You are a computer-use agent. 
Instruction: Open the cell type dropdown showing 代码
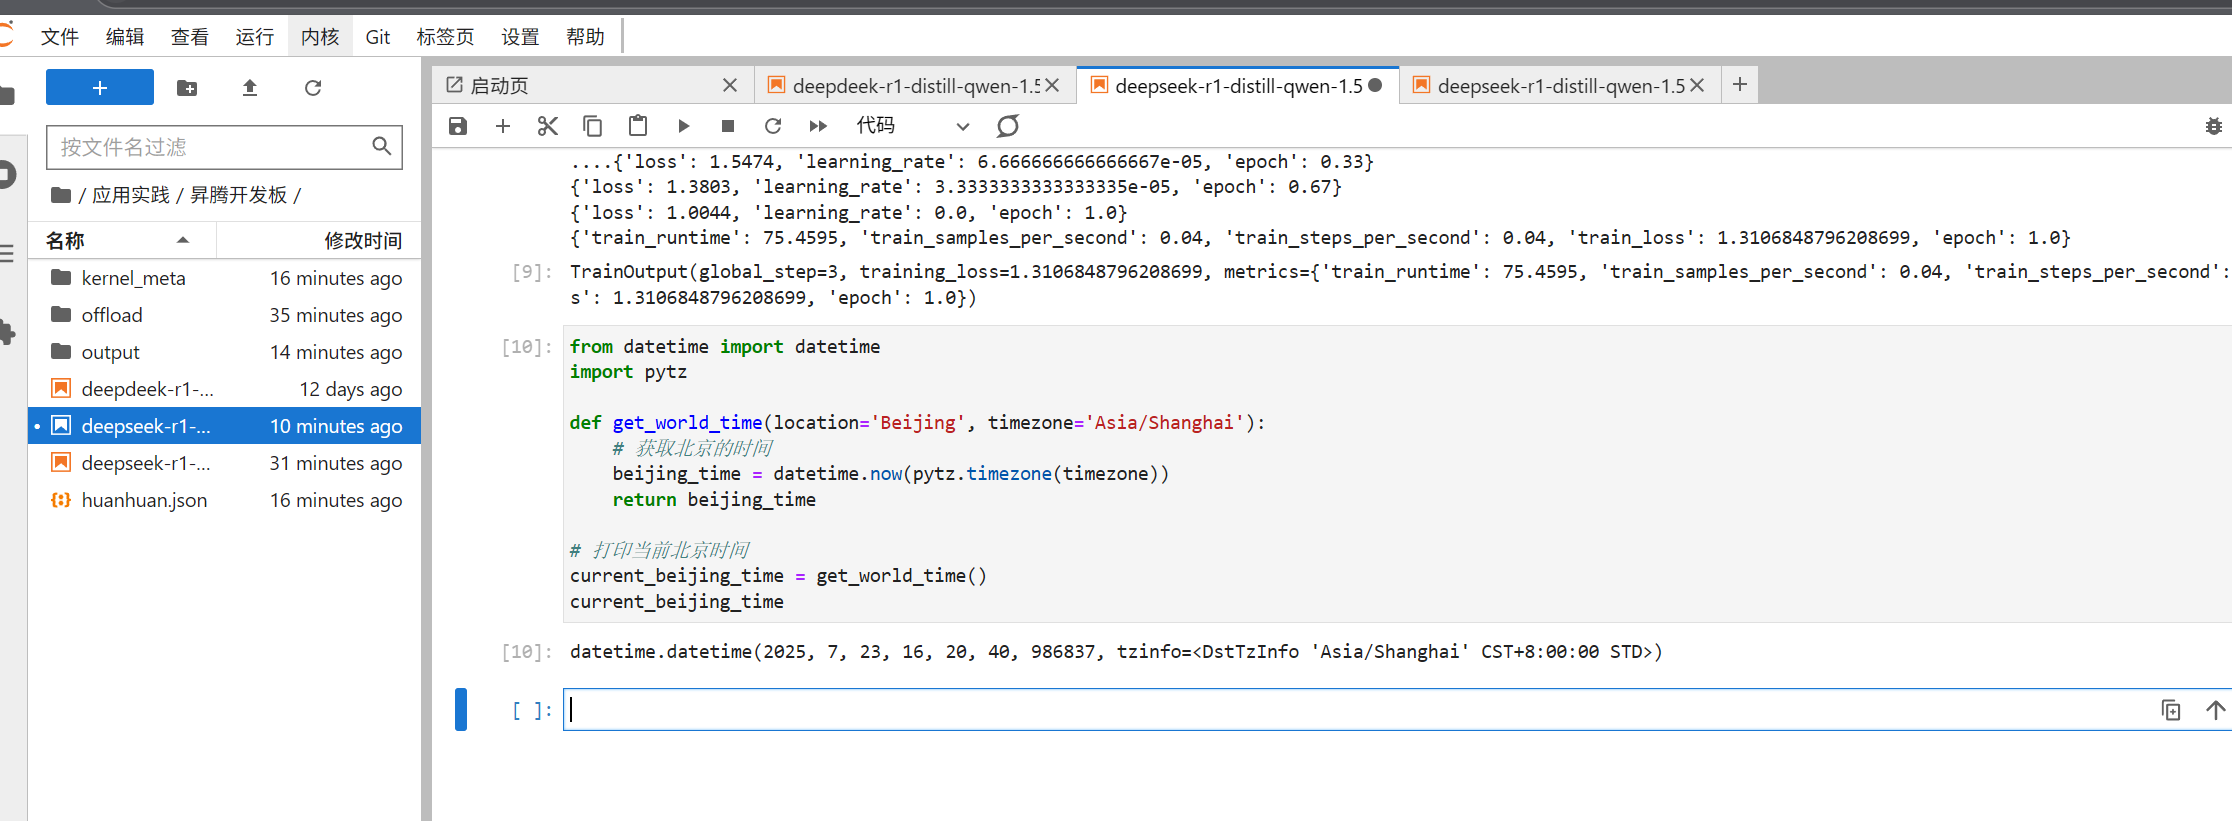coord(912,126)
